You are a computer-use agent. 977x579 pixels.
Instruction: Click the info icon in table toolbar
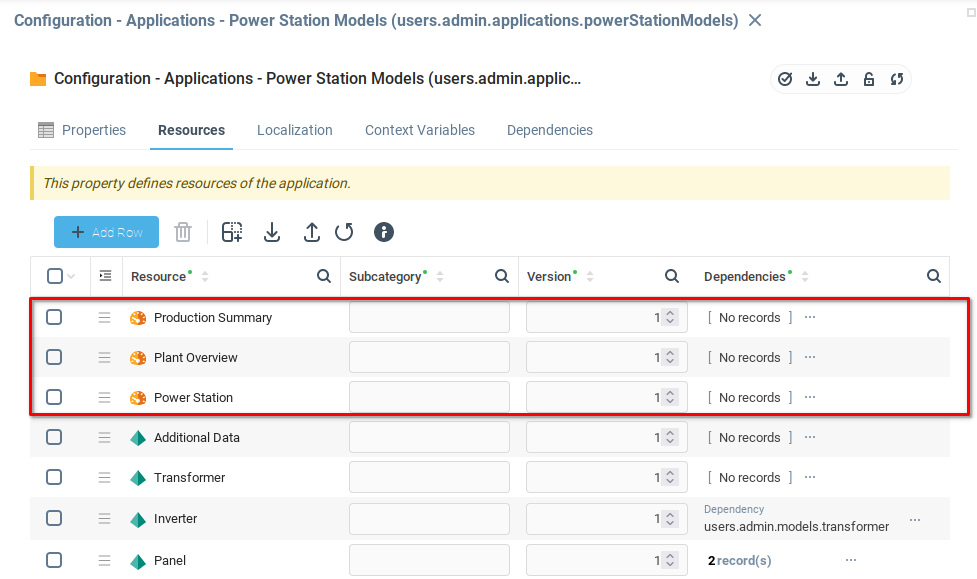tap(384, 232)
